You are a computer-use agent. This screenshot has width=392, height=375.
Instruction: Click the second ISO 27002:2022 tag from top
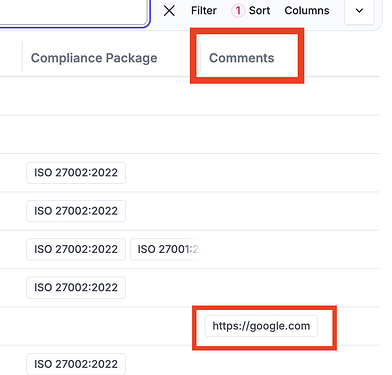(x=76, y=211)
